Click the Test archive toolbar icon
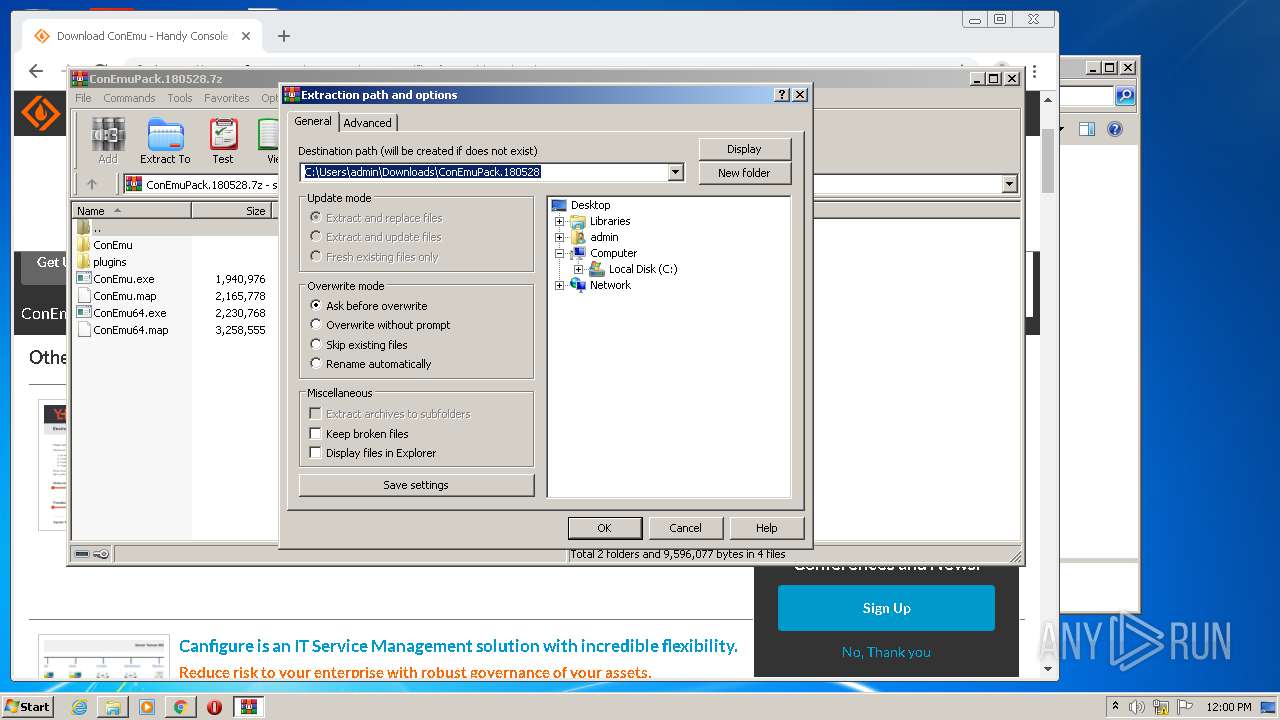The width and height of the screenshot is (1280, 720). 223,141
